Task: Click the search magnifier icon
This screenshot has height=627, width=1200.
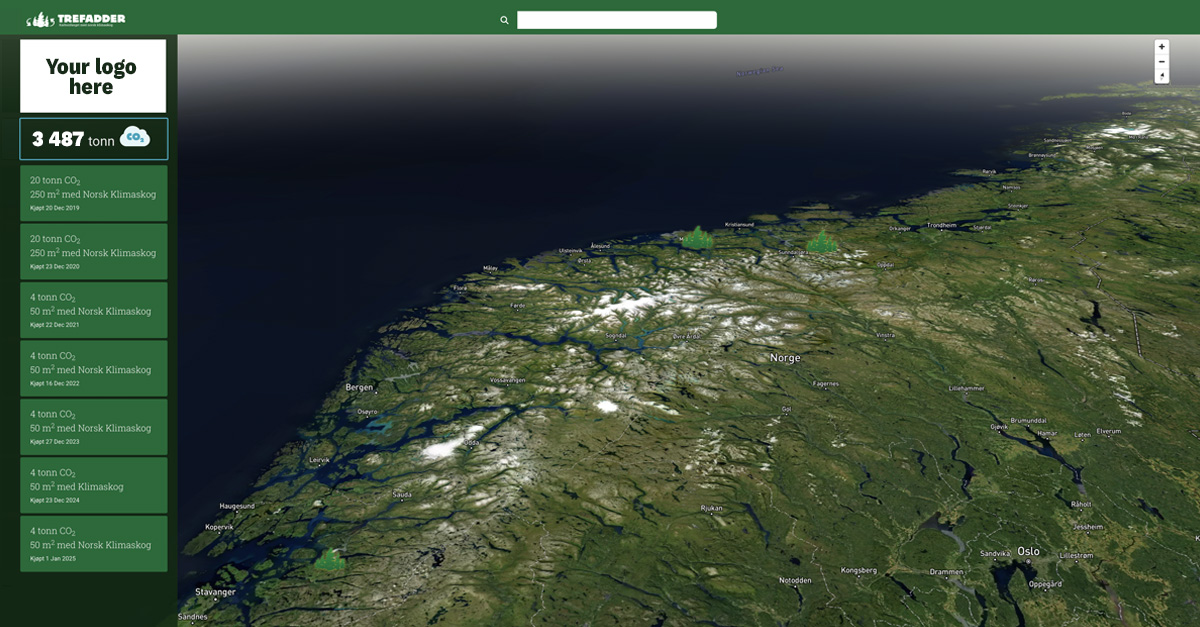Action: (x=504, y=20)
